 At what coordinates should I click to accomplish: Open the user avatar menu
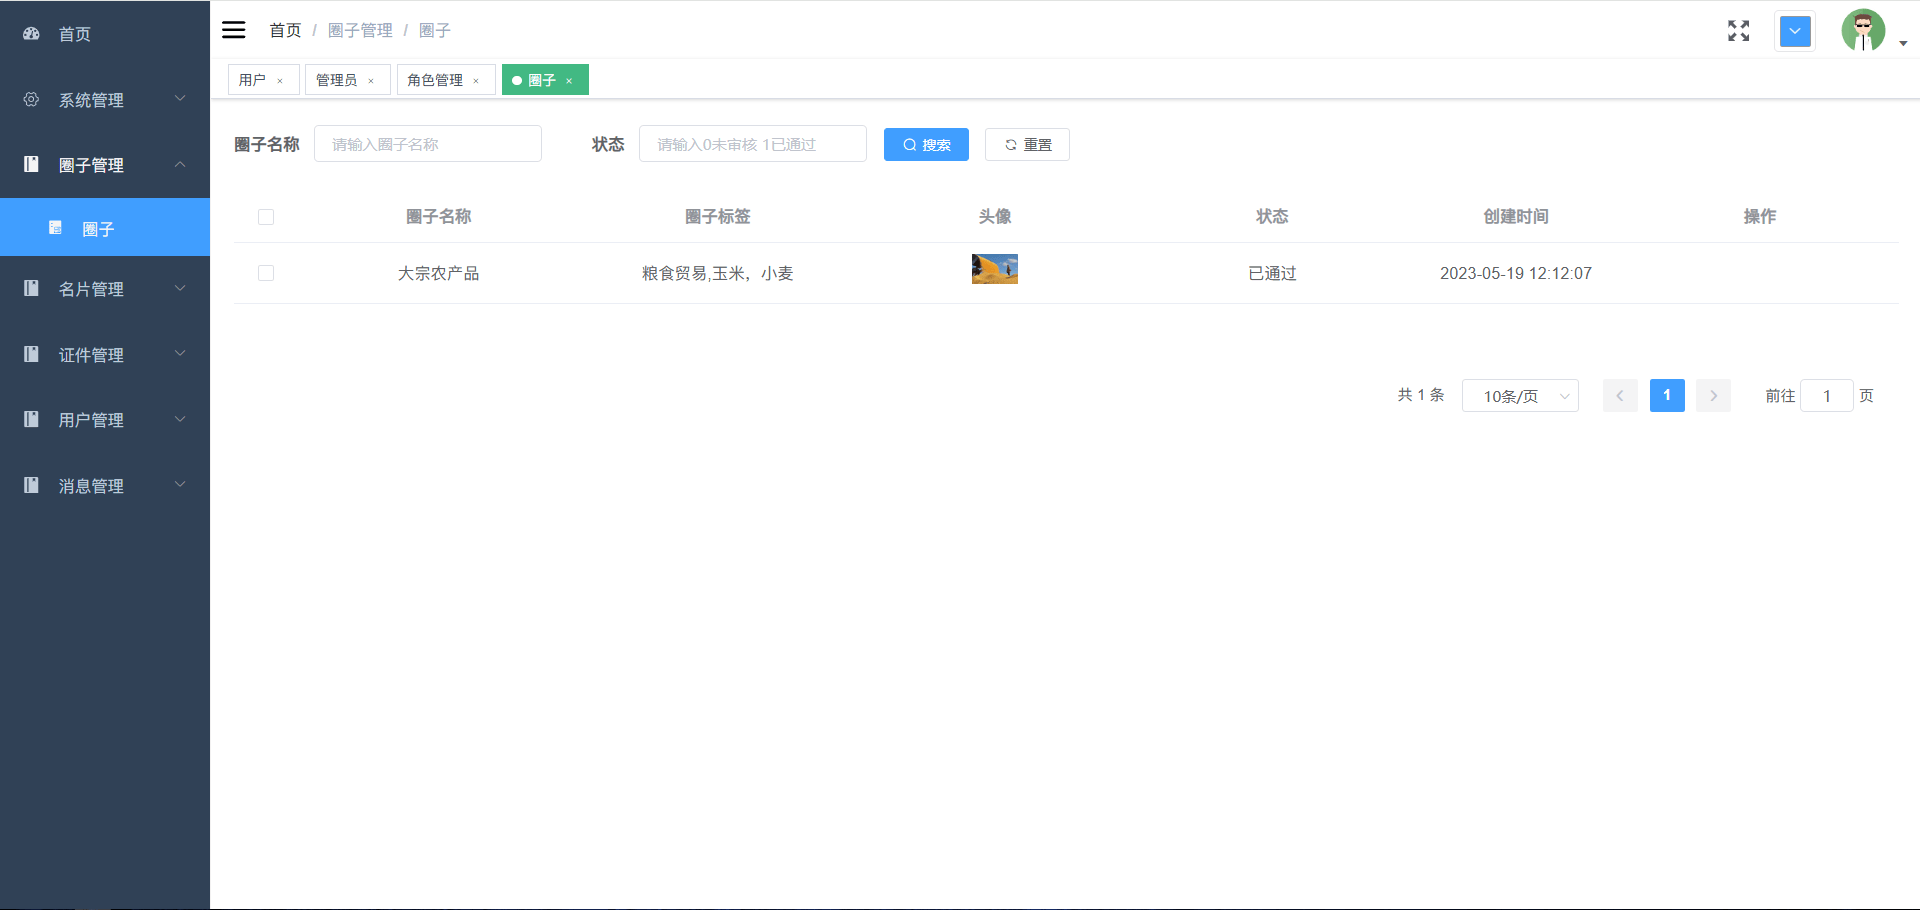1863,30
